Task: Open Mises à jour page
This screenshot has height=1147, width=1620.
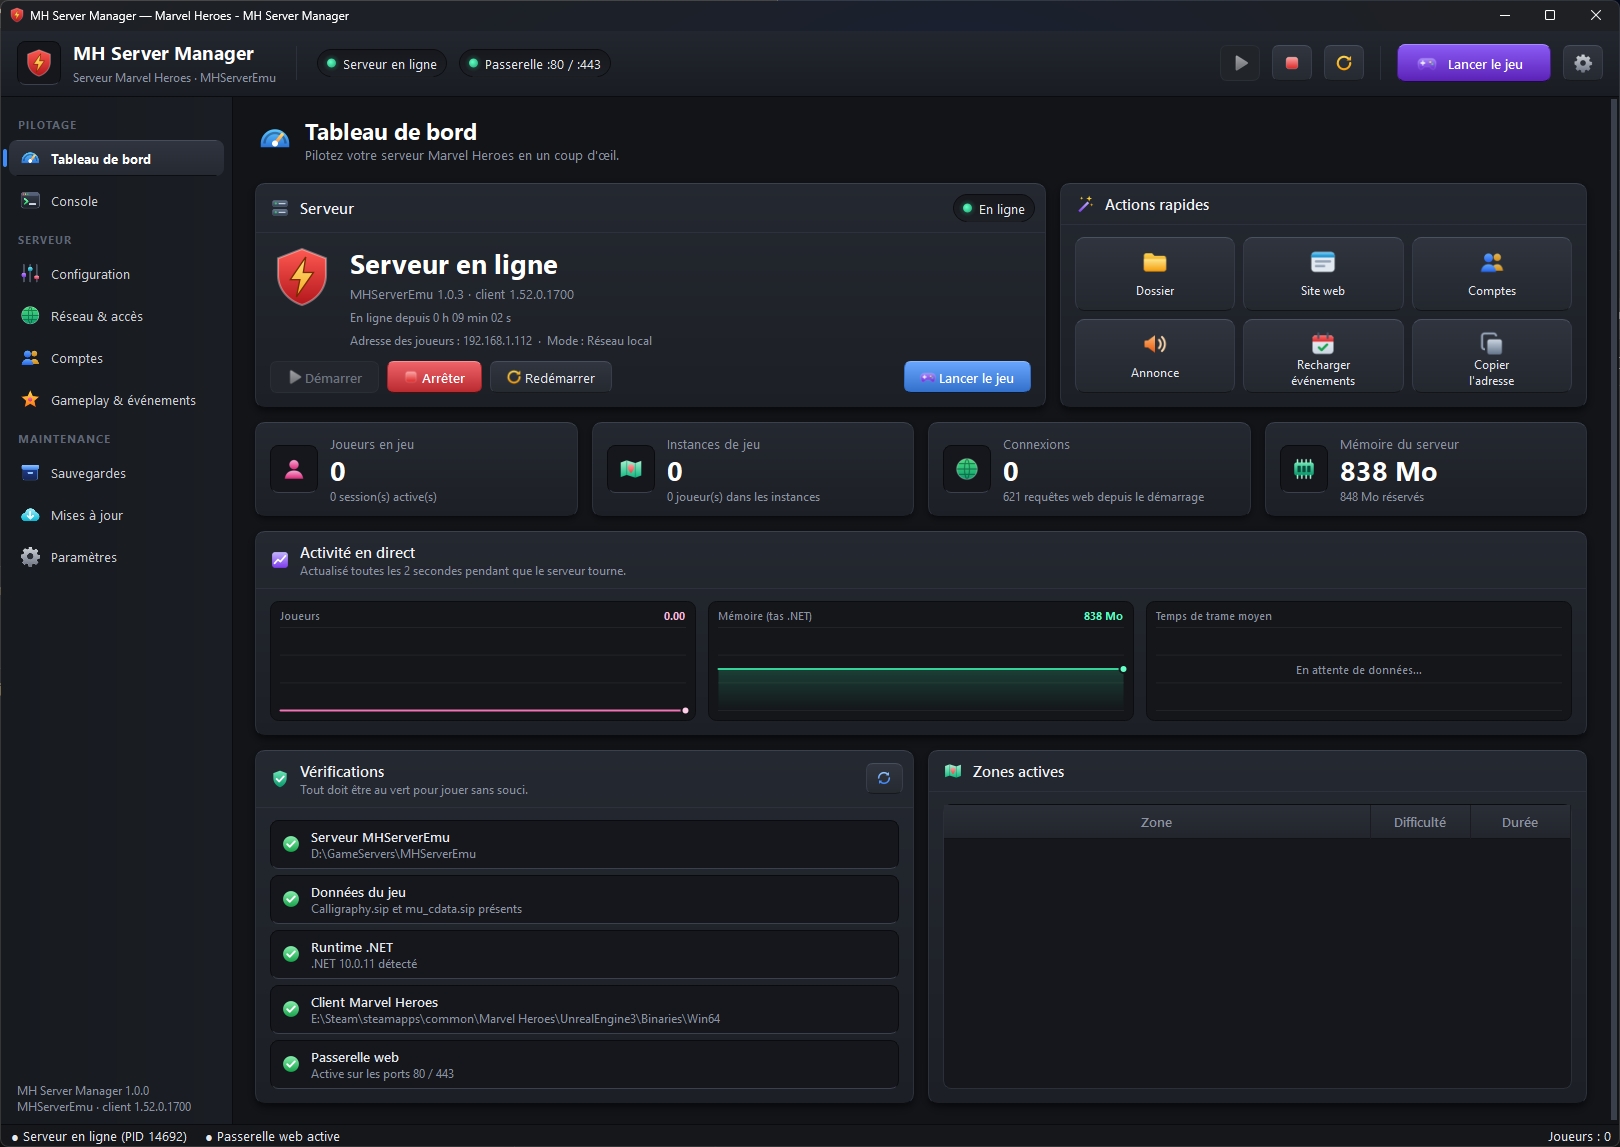Action: click(116, 515)
